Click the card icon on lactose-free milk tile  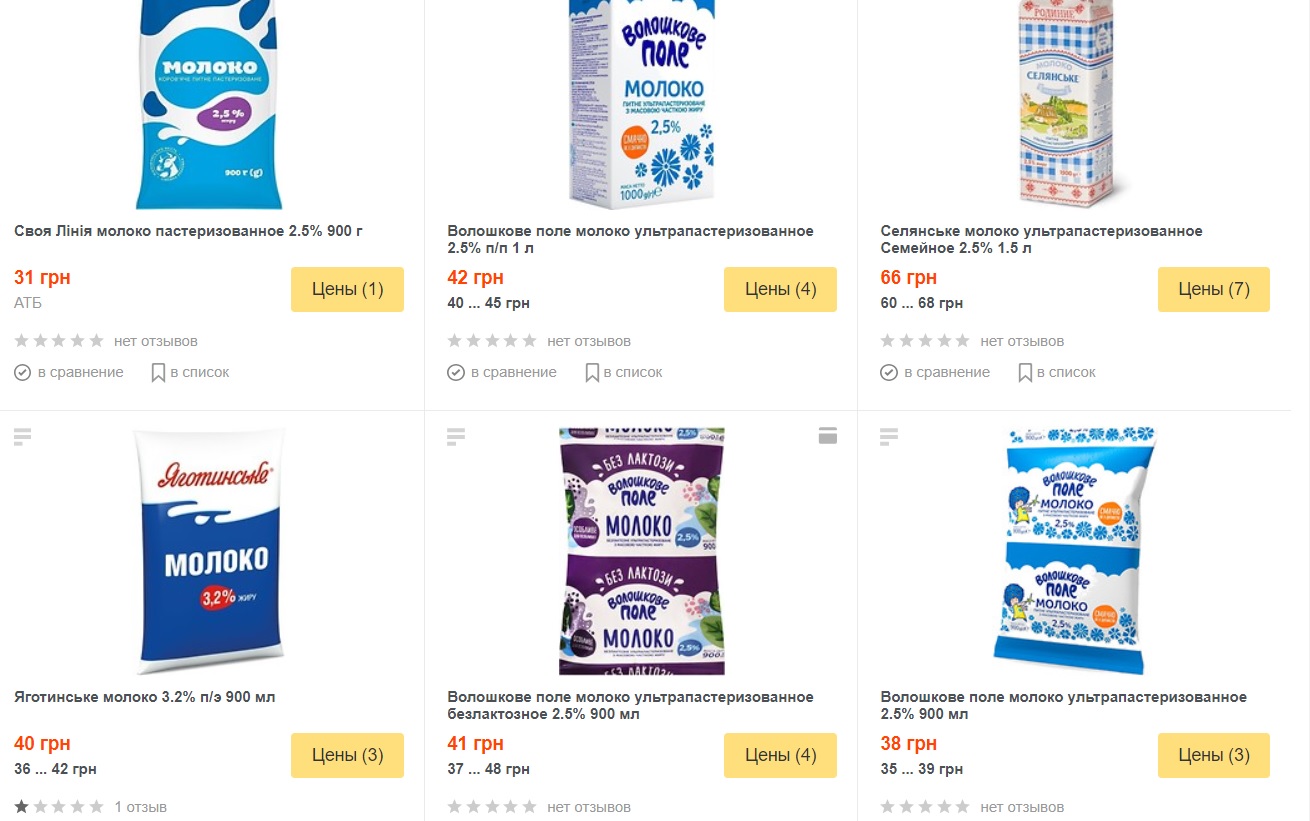coord(827,435)
